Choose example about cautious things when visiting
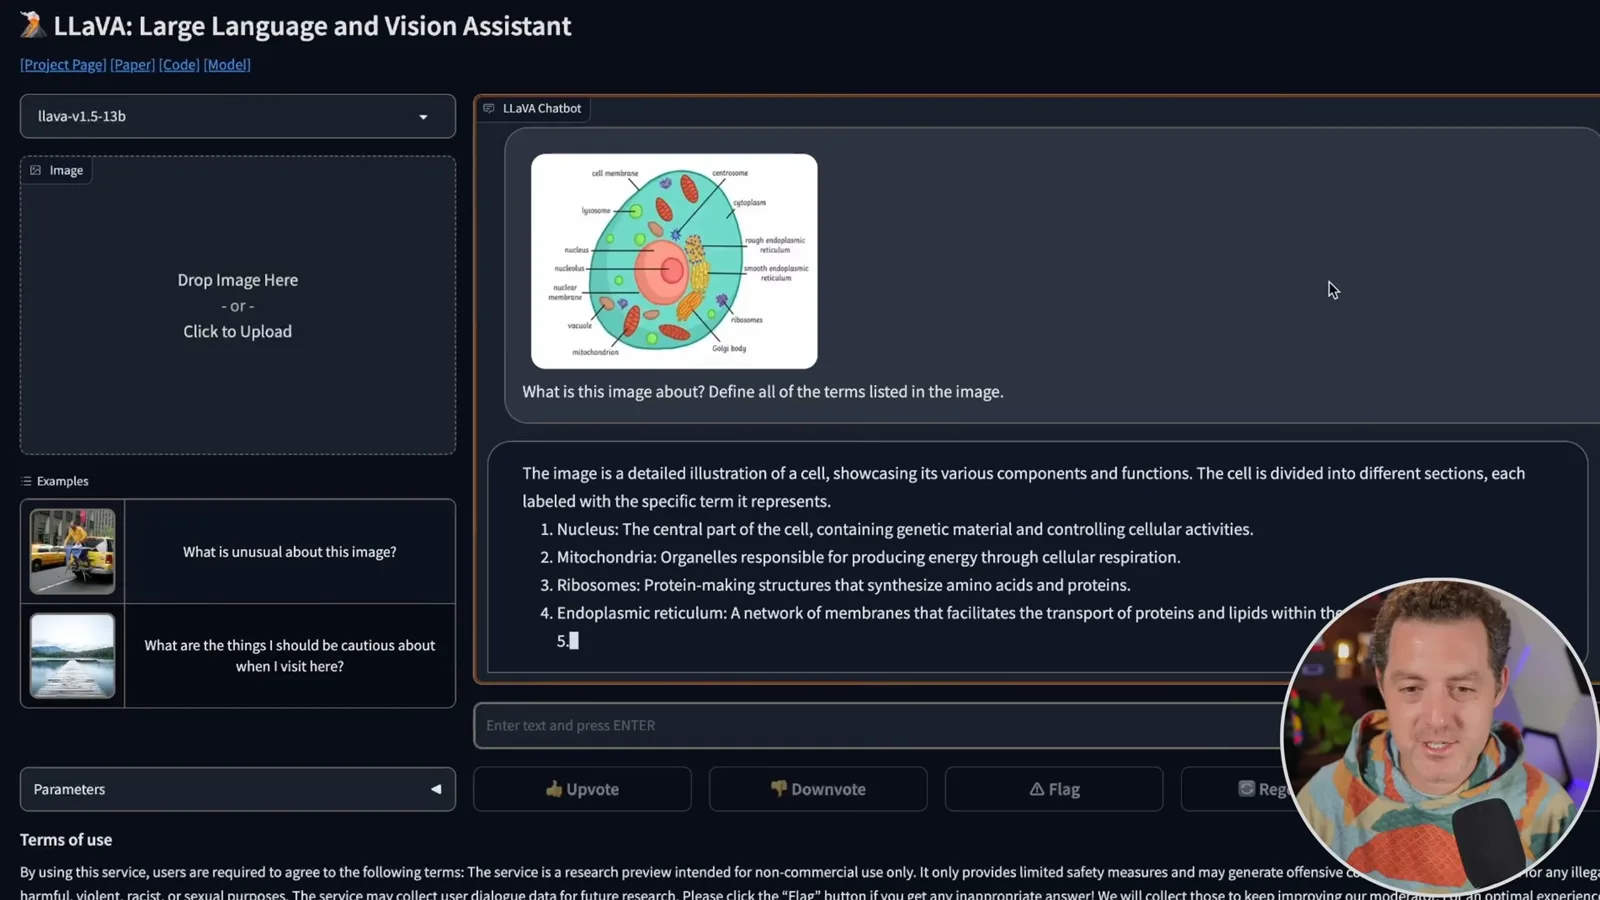The image size is (1600, 900). pos(290,656)
